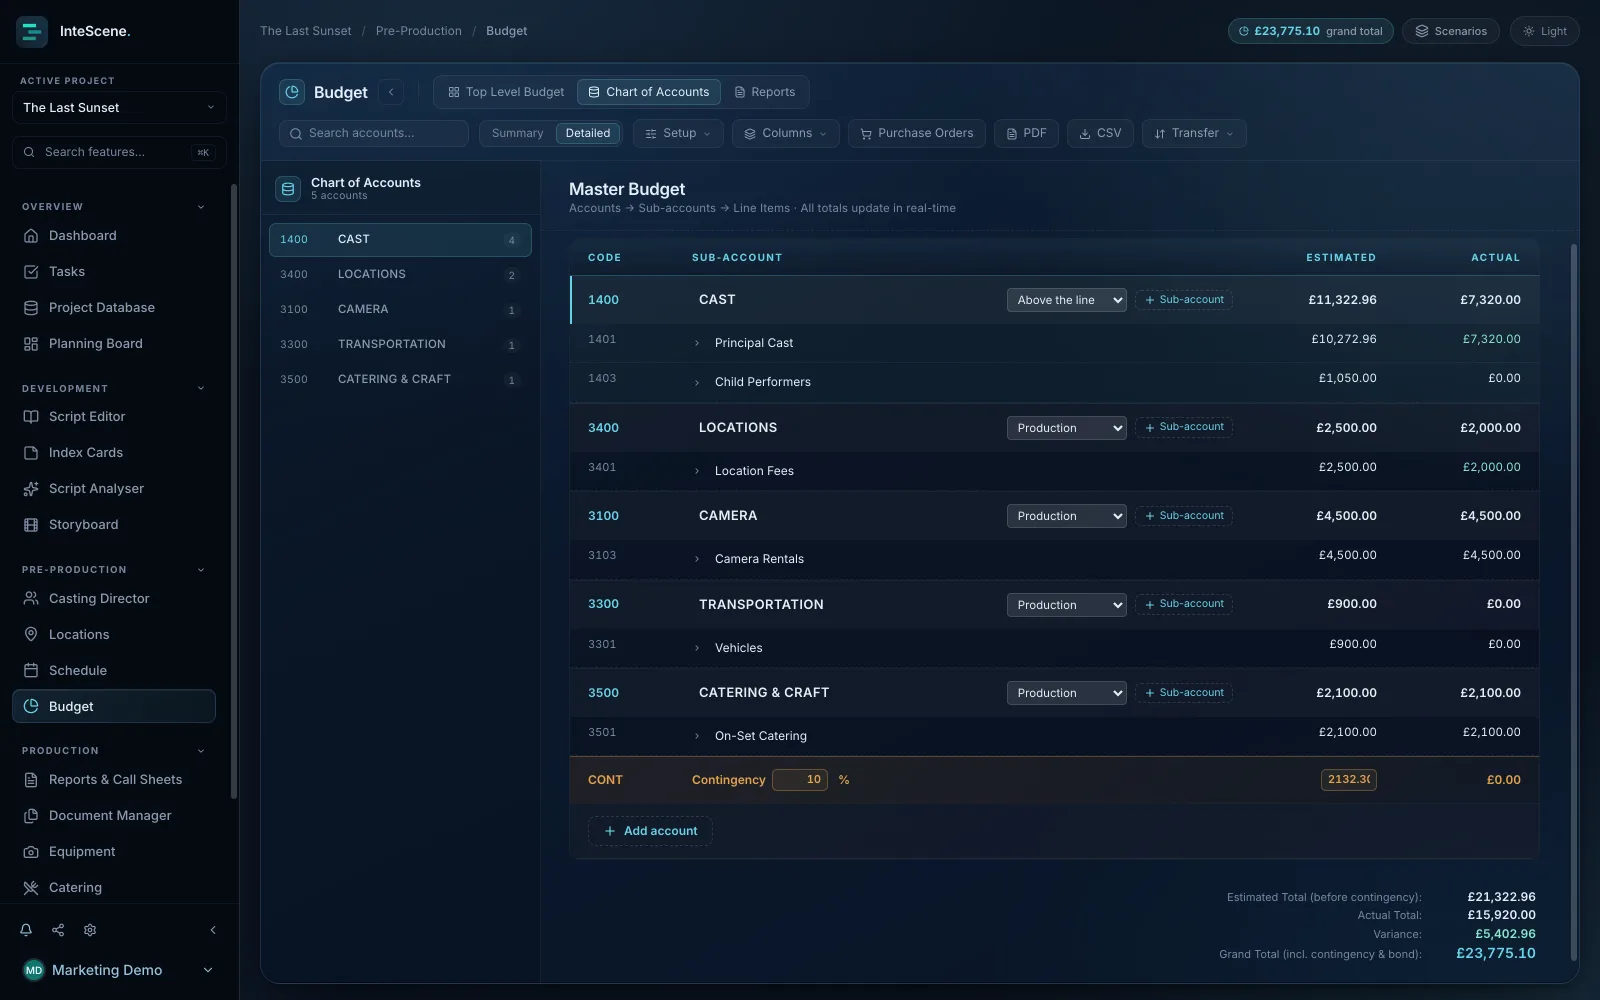Image resolution: width=1600 pixels, height=1000 pixels.
Task: Switch to Detailed view
Action: pyautogui.click(x=588, y=133)
